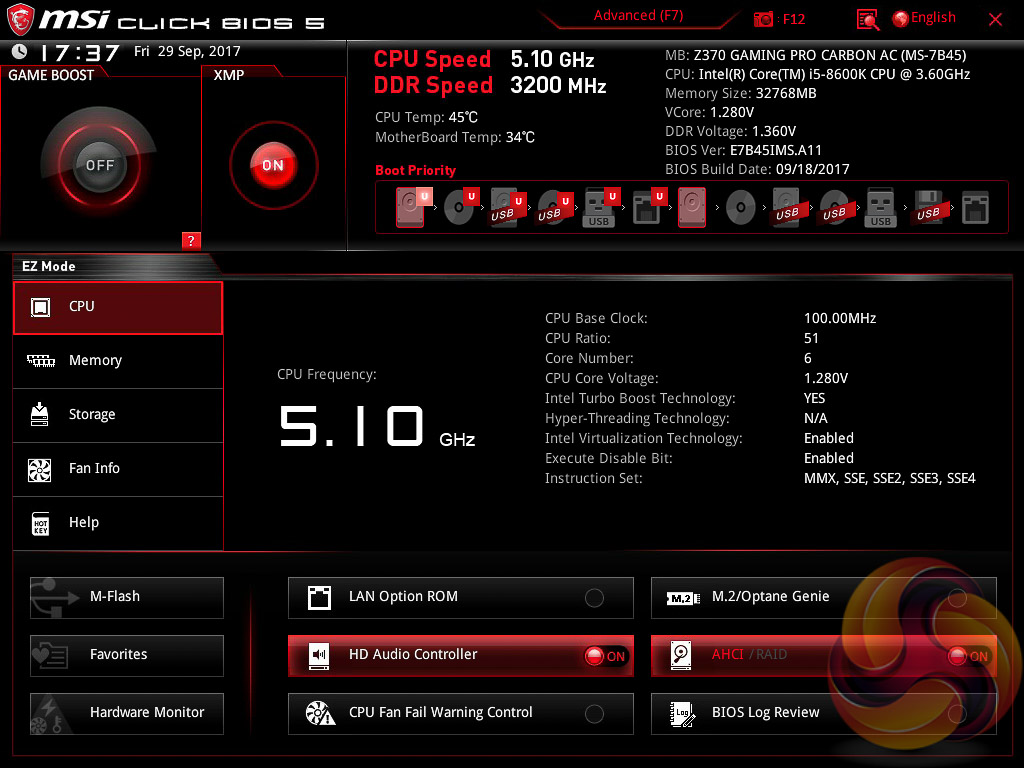Enable LAN Option ROM toggle
This screenshot has width=1024, height=768.
click(x=594, y=598)
